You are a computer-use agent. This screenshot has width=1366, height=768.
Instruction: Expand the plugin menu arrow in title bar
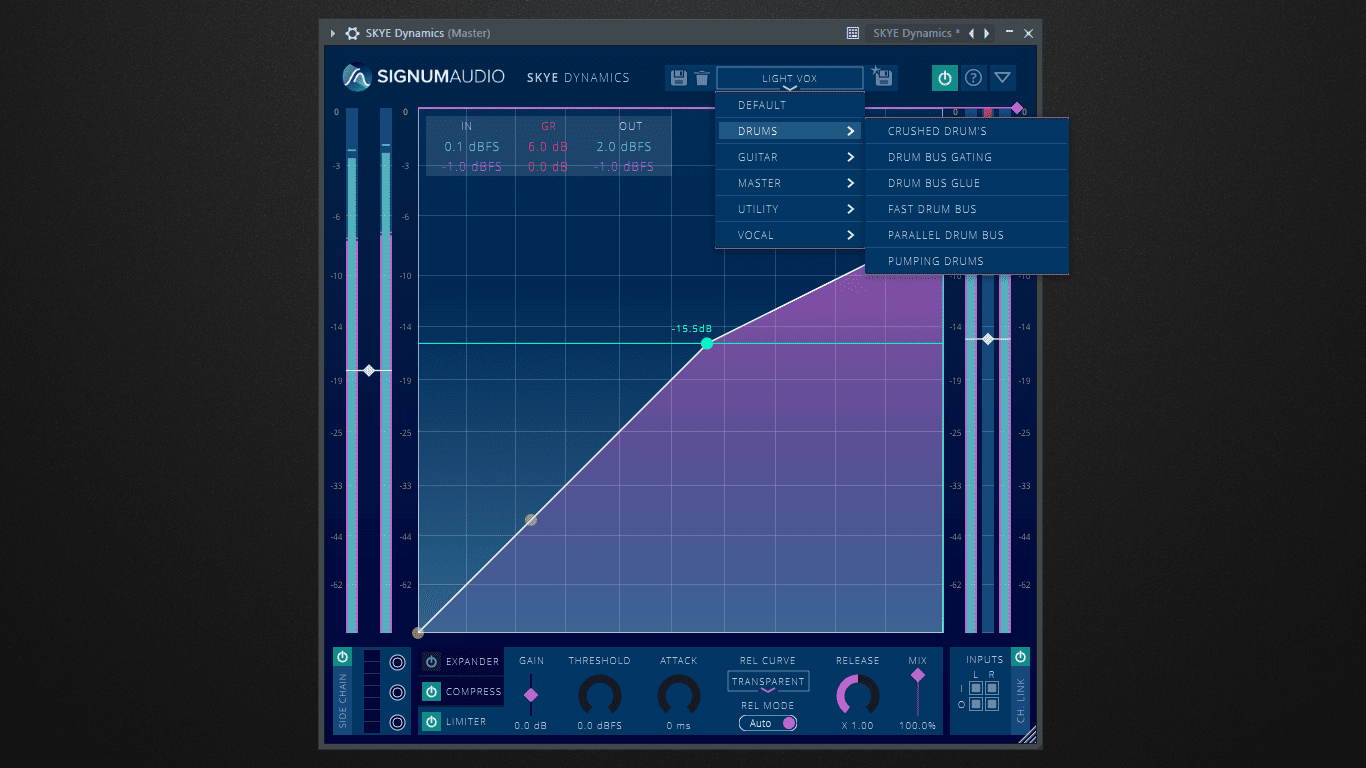333,33
